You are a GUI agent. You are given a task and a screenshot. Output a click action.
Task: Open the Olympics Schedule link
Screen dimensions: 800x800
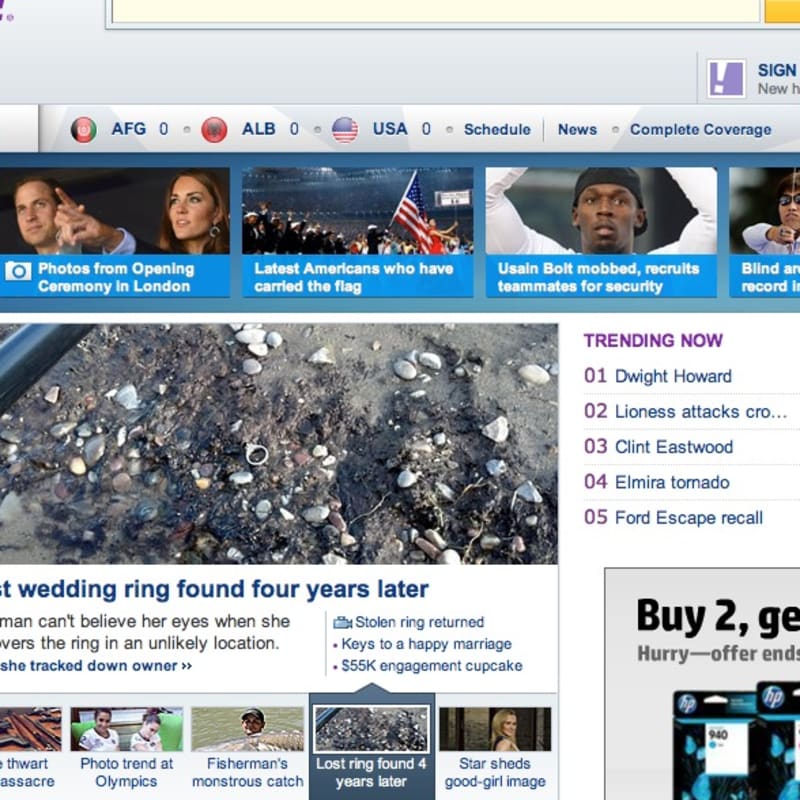tap(497, 130)
